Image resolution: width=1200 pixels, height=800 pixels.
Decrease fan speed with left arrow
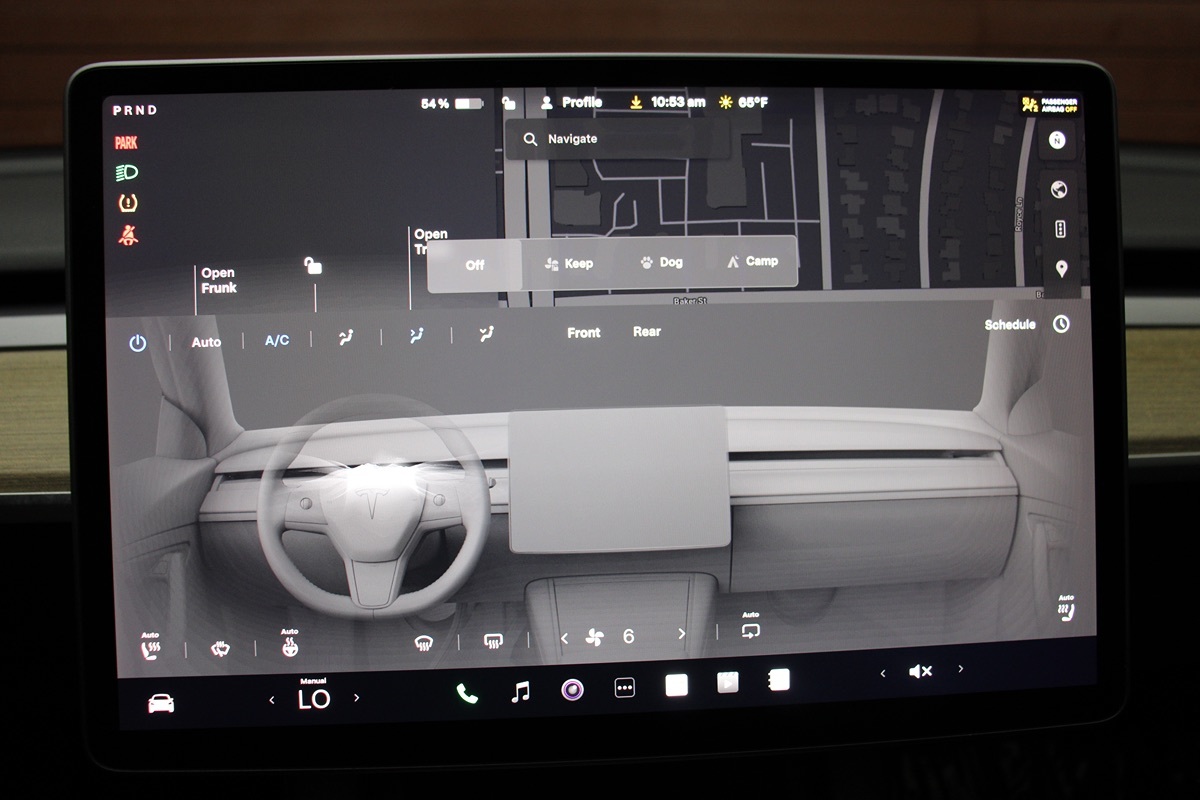coord(564,638)
